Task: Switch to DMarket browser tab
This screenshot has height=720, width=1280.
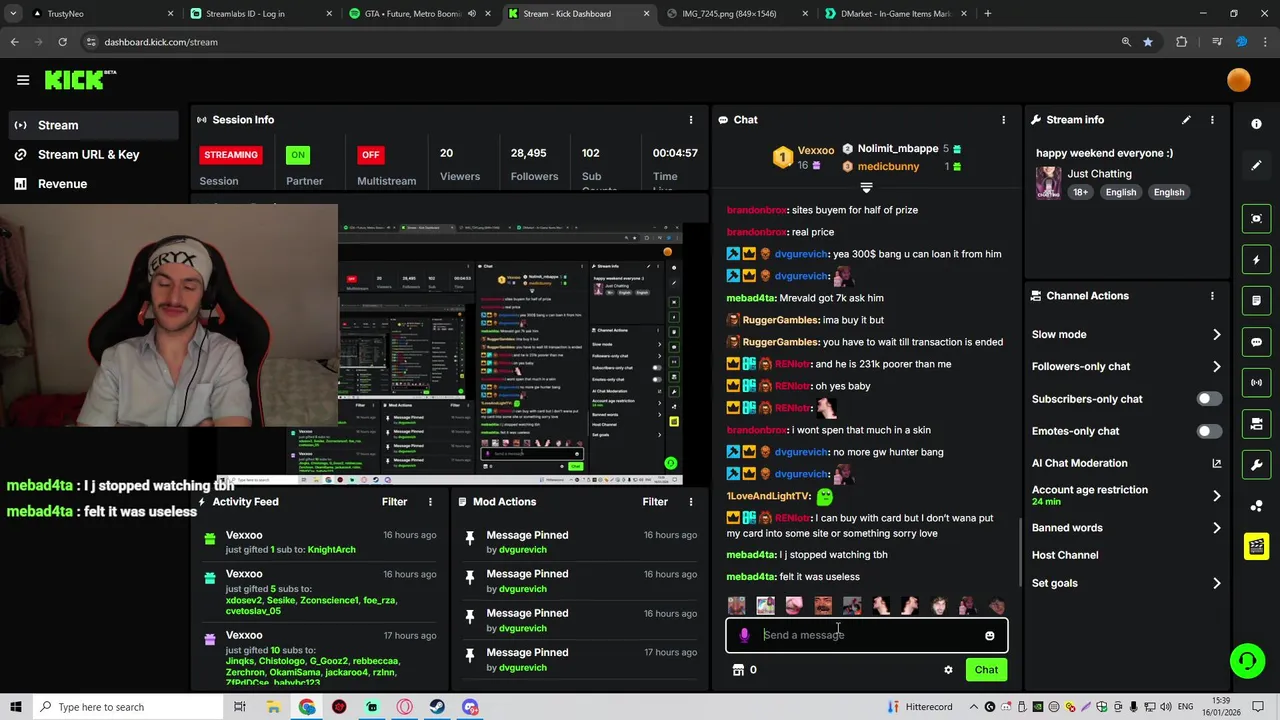Action: (x=895, y=14)
